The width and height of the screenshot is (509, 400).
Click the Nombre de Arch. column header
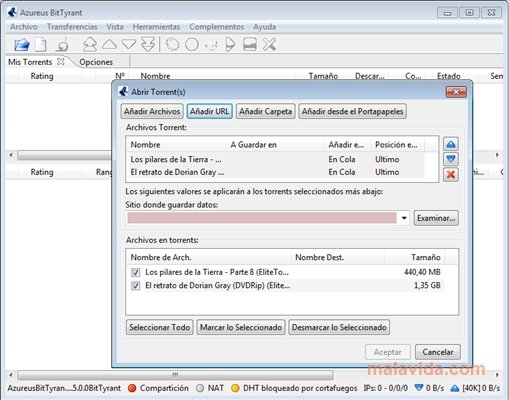tap(208, 257)
